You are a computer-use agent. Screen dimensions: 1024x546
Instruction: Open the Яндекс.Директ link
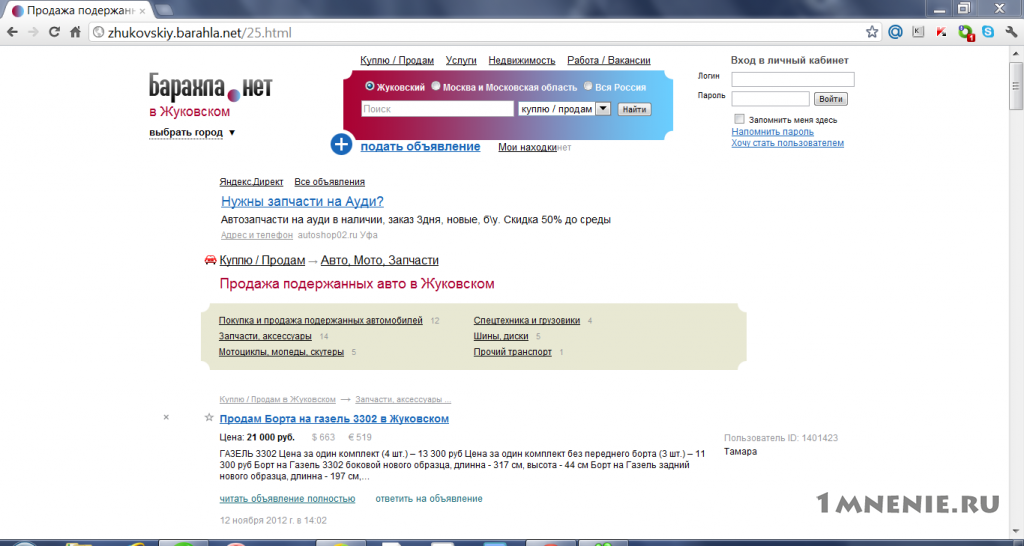251,182
